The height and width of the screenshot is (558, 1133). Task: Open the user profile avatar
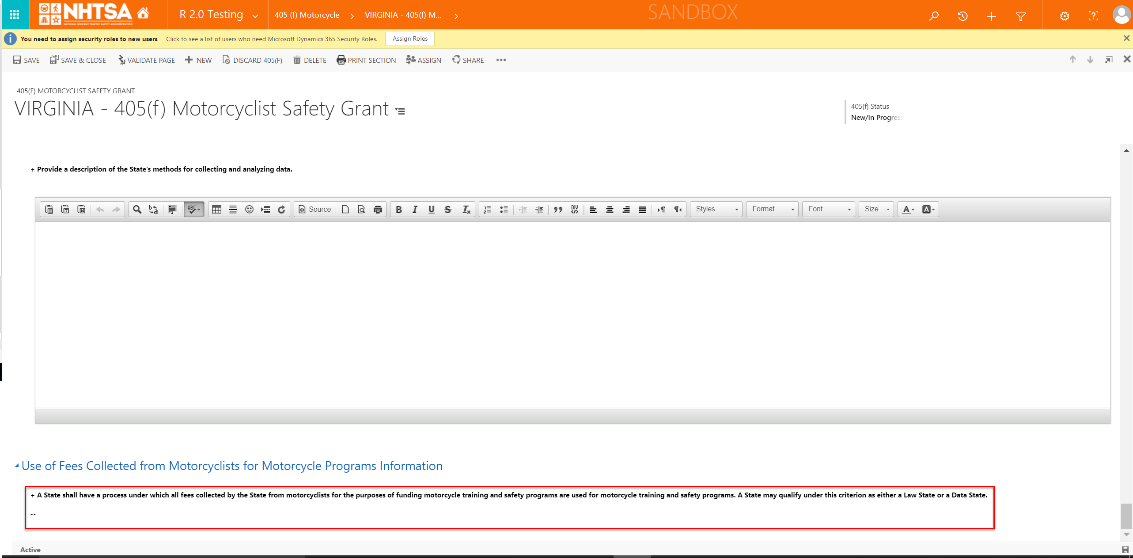pos(1121,15)
